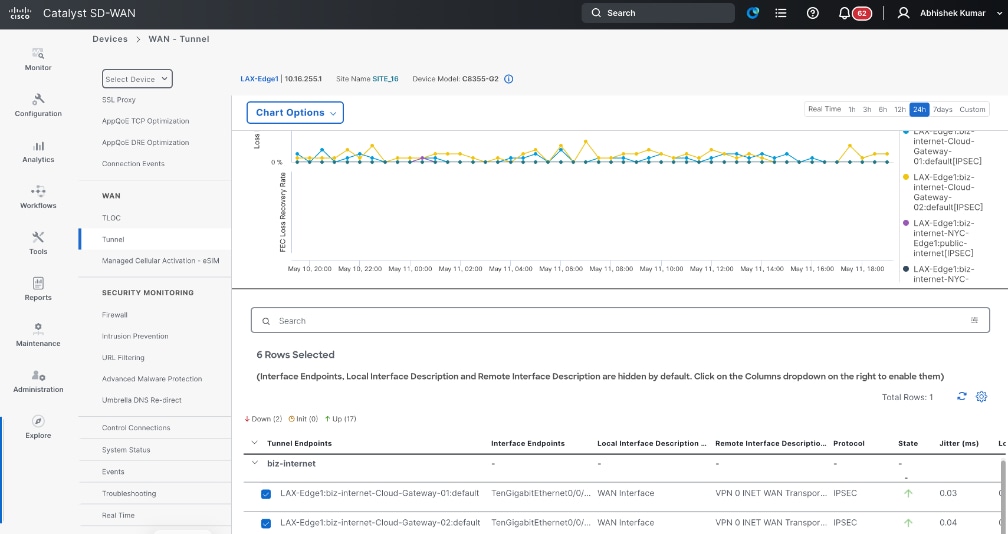The image size is (1008, 534).
Task: Open Umbrella DNS Re-direct menu item
Action: 141,400
